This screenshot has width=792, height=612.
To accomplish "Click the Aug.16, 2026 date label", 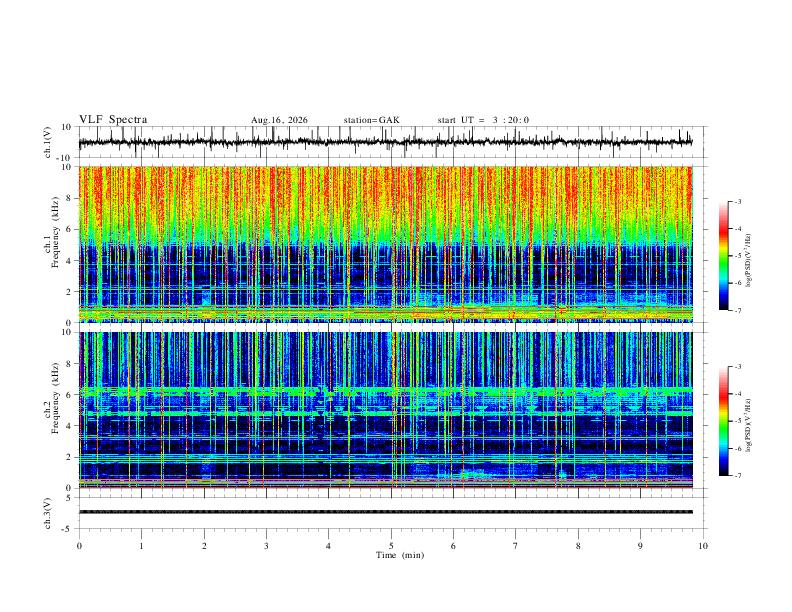I will (x=279, y=120).
